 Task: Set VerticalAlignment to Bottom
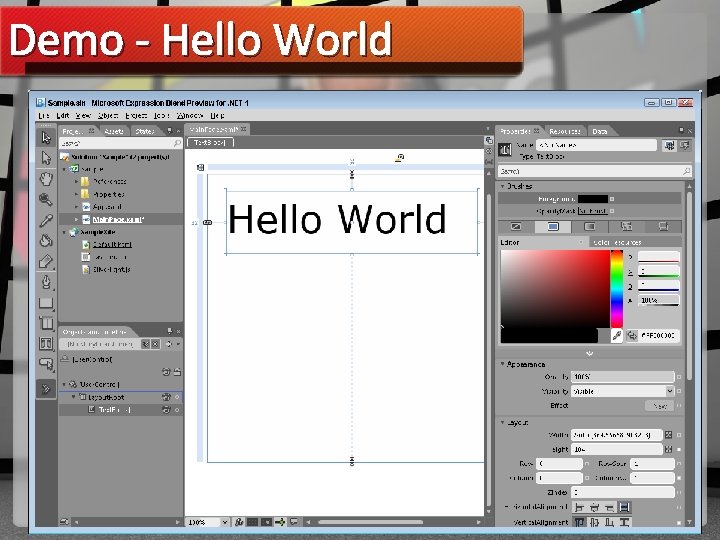click(609, 522)
